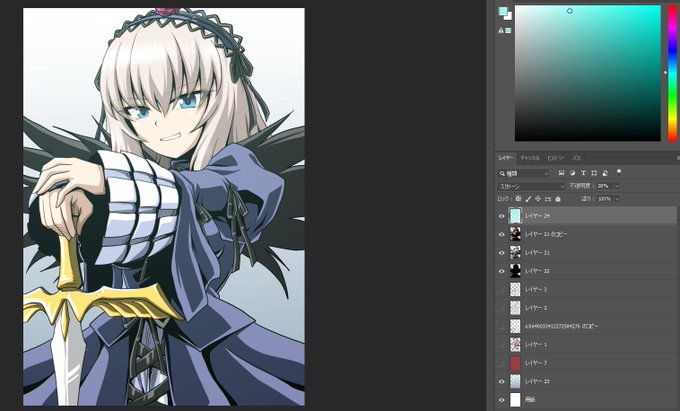Viewport: 680px width, 411px height.
Task: Lock all with the padlock icon
Action: [558, 199]
